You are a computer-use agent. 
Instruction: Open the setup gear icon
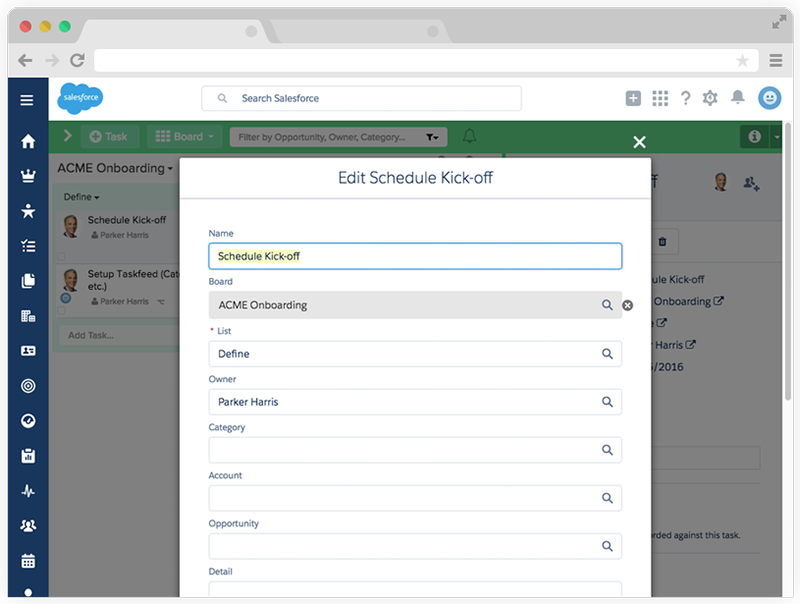click(x=710, y=98)
